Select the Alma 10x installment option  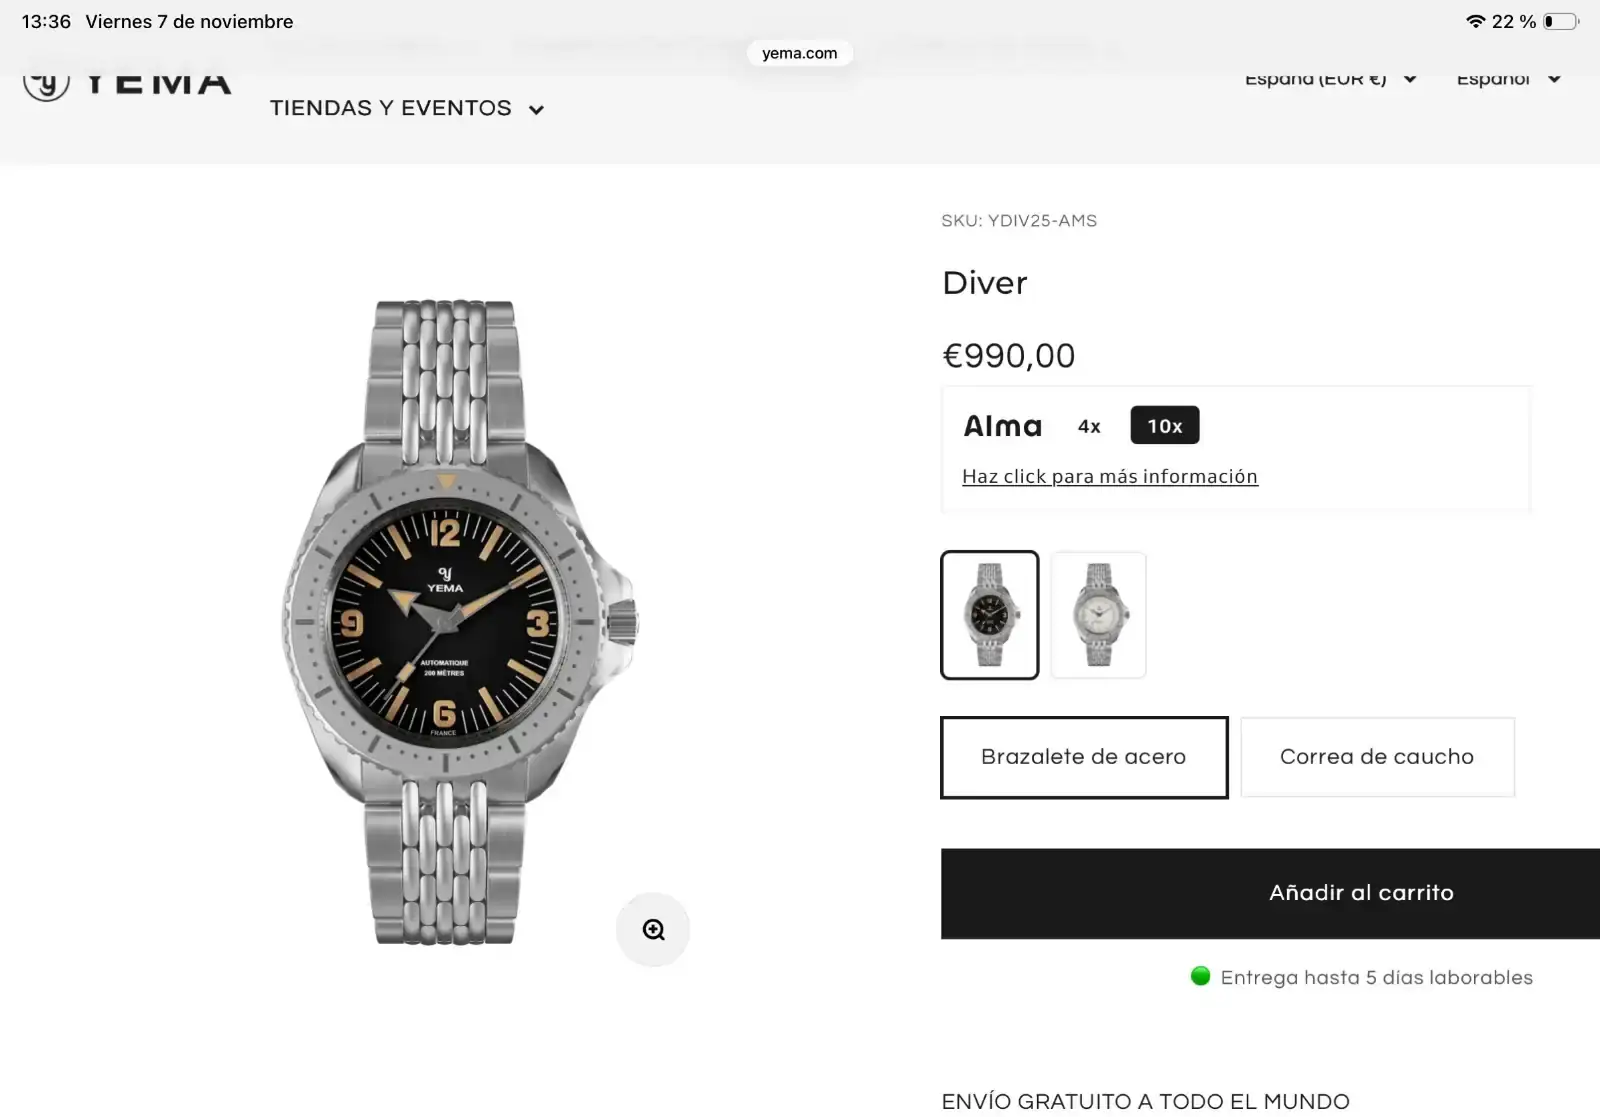point(1165,426)
